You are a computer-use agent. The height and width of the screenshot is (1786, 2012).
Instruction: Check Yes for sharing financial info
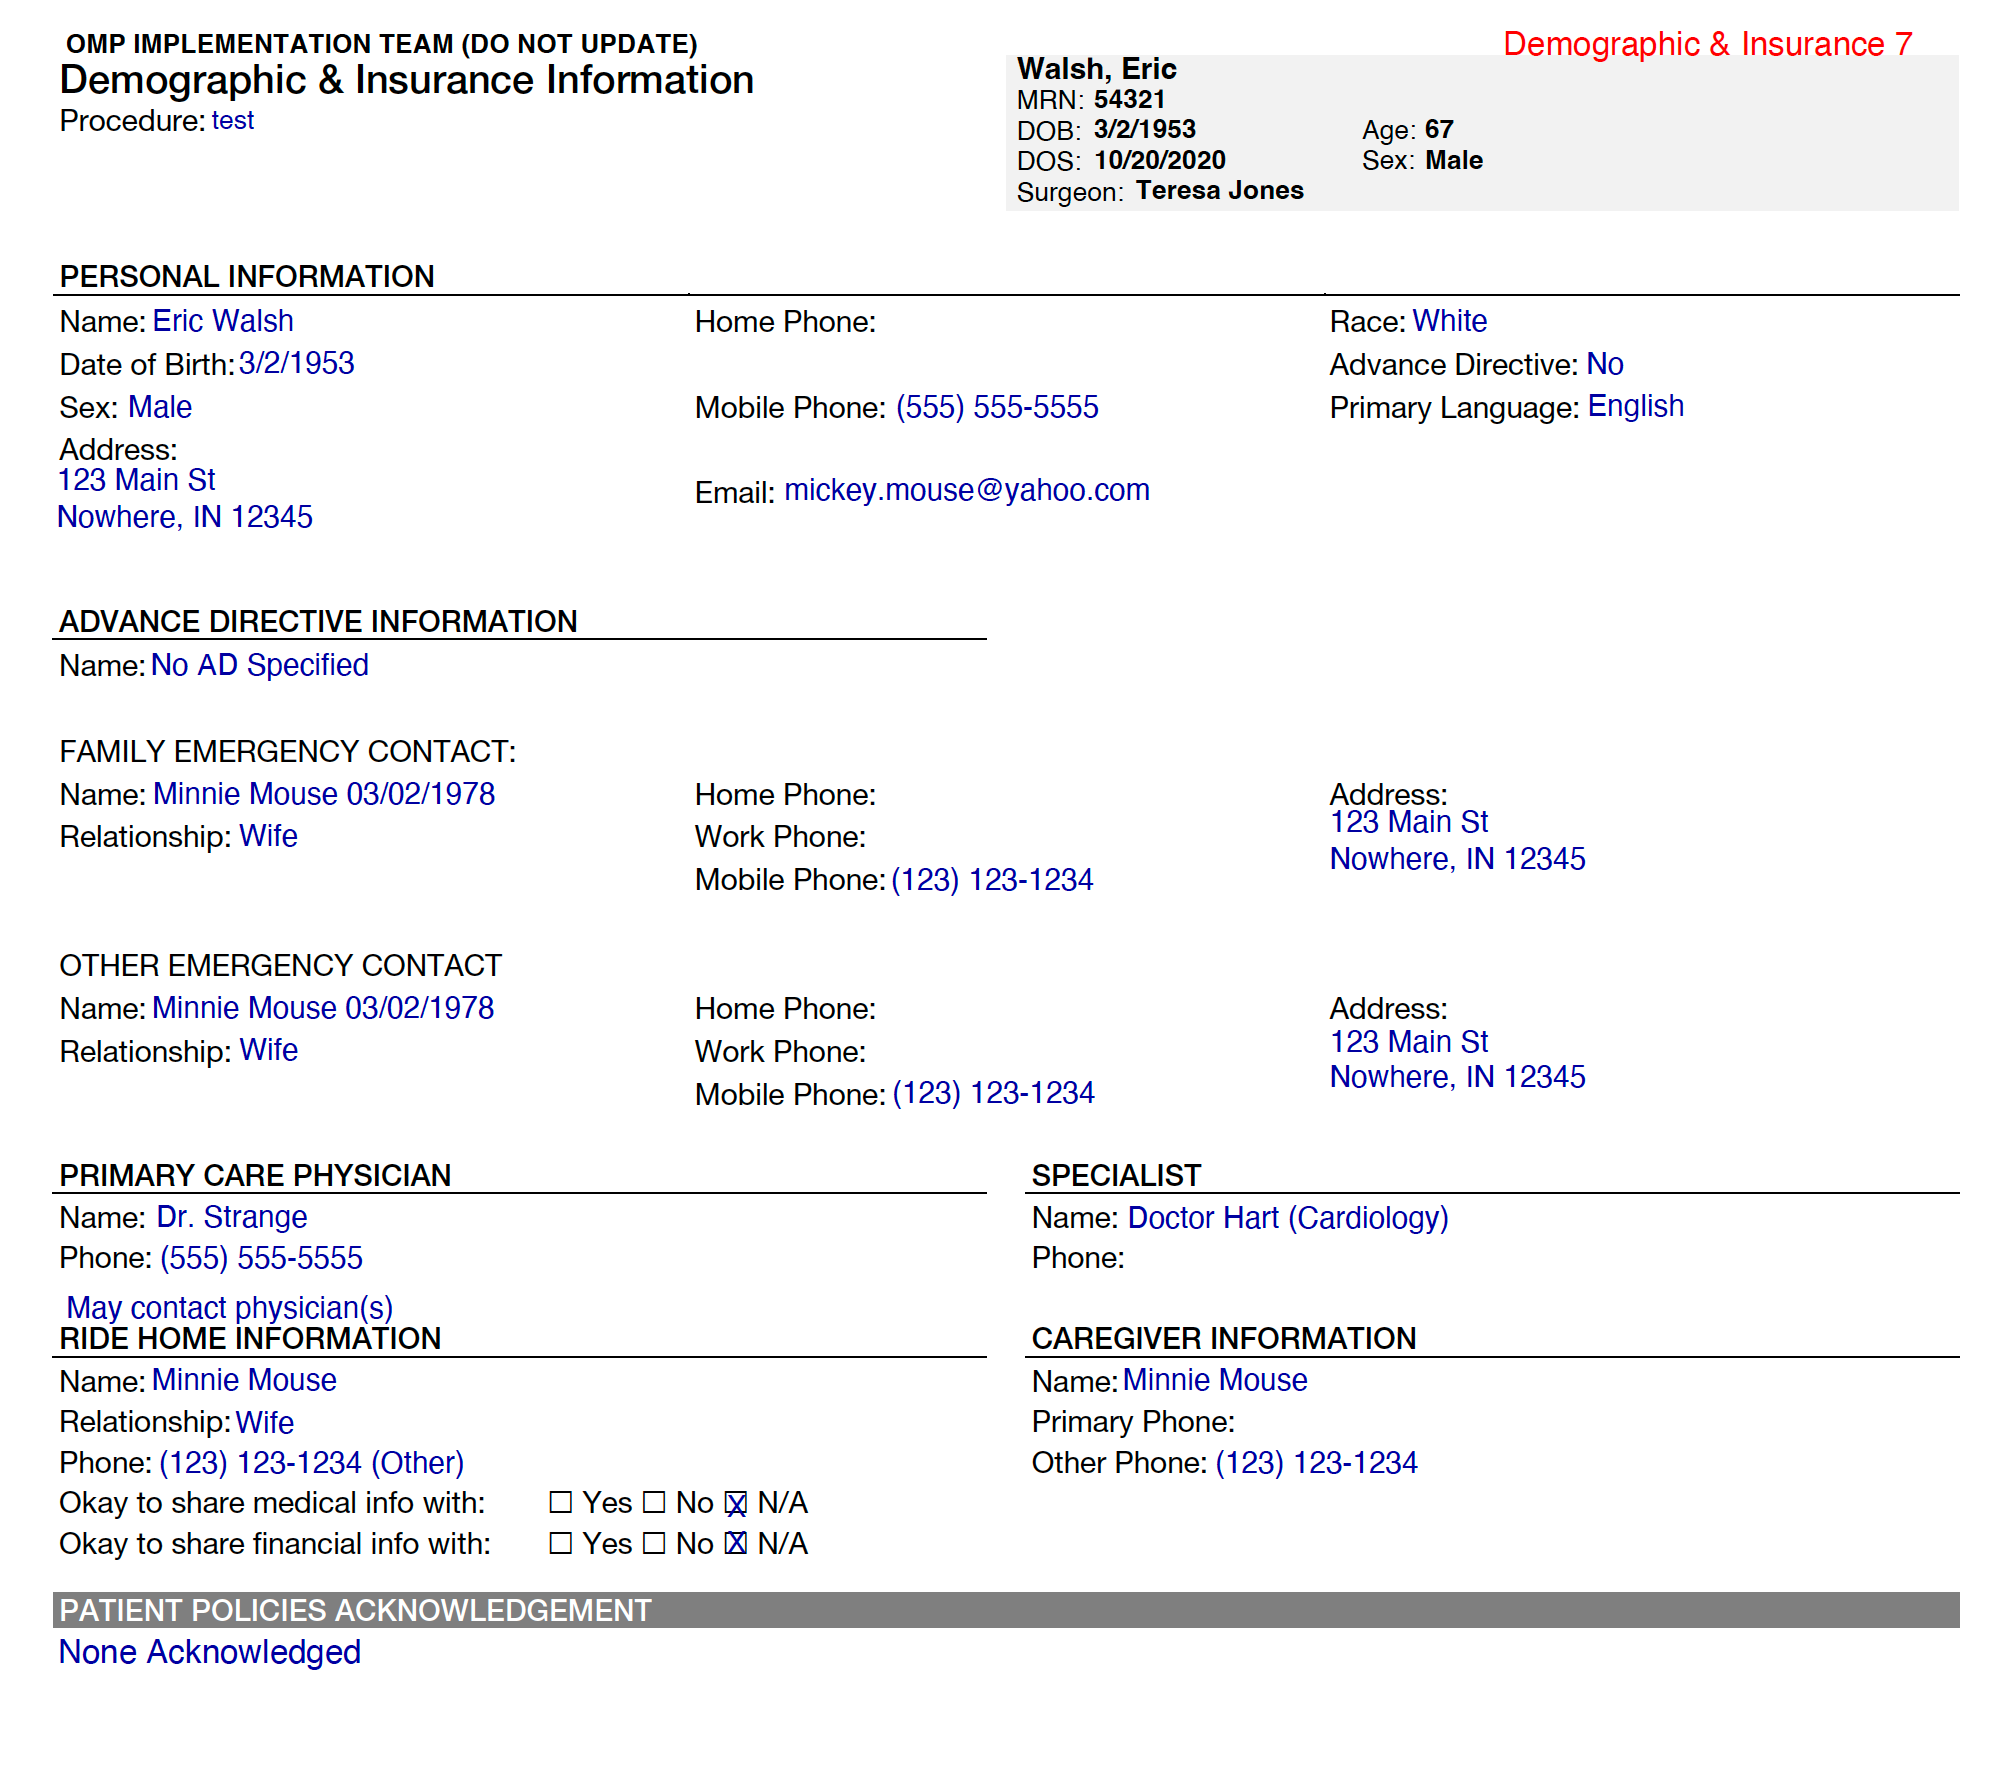[x=561, y=1543]
